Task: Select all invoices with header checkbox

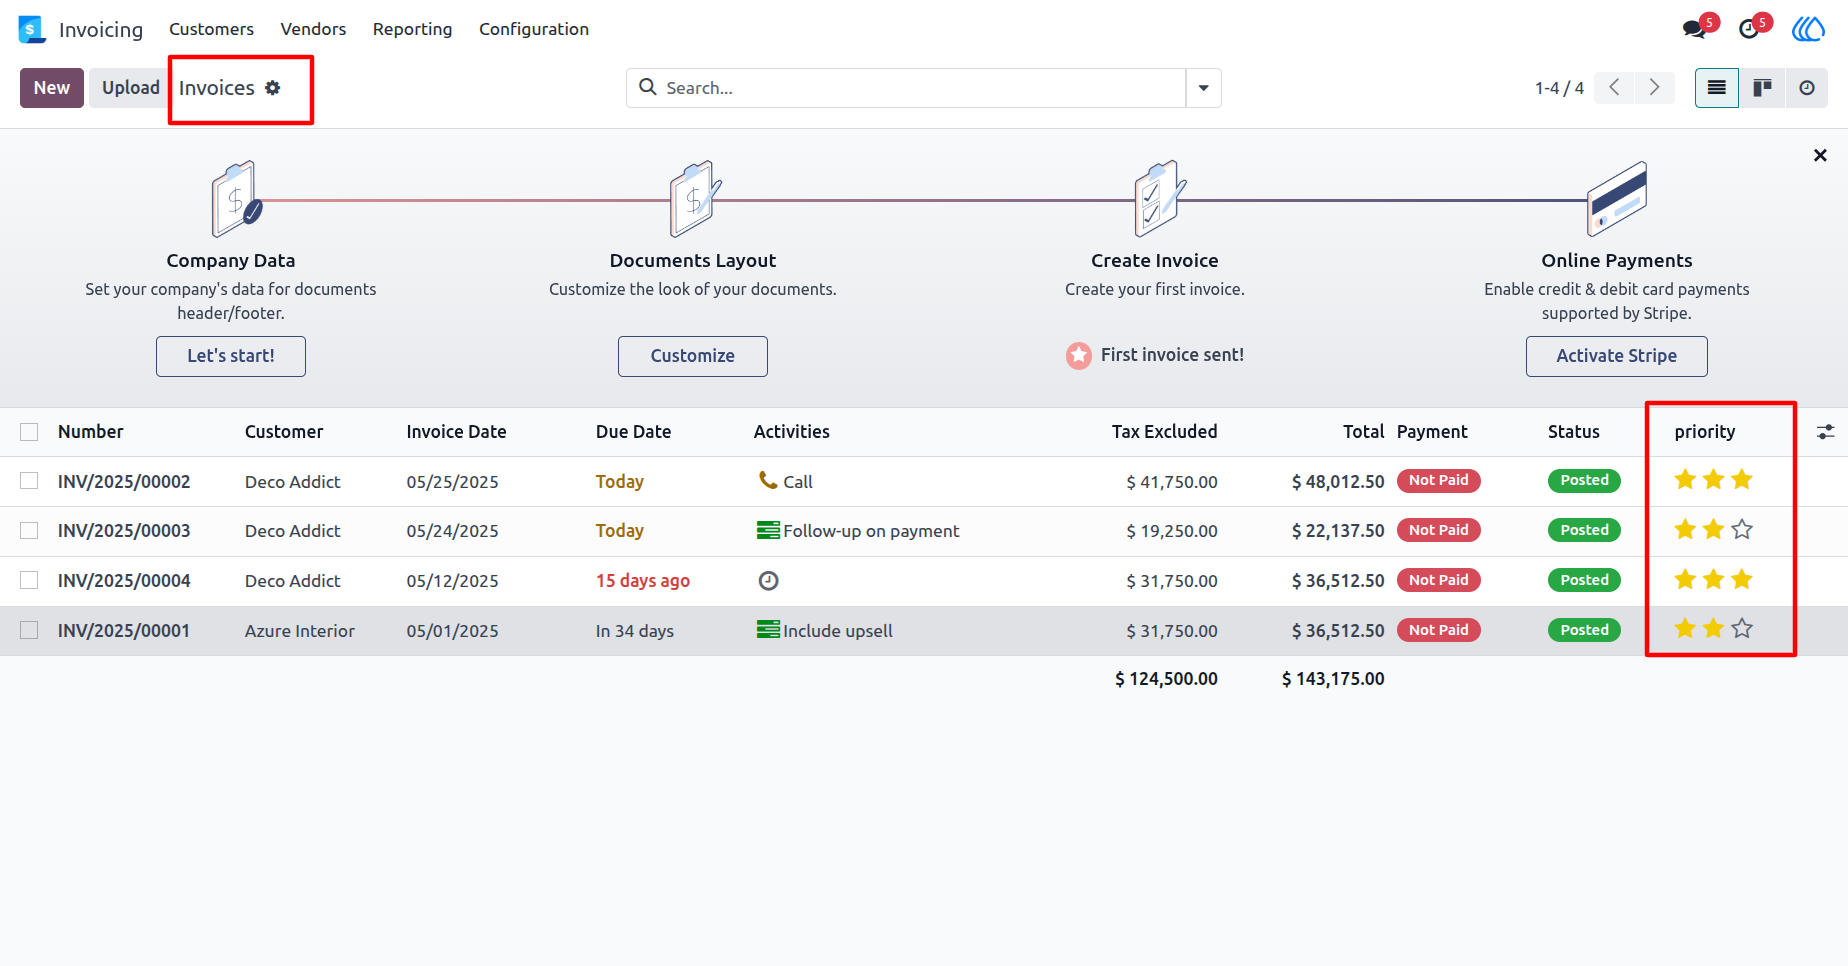Action: (29, 432)
